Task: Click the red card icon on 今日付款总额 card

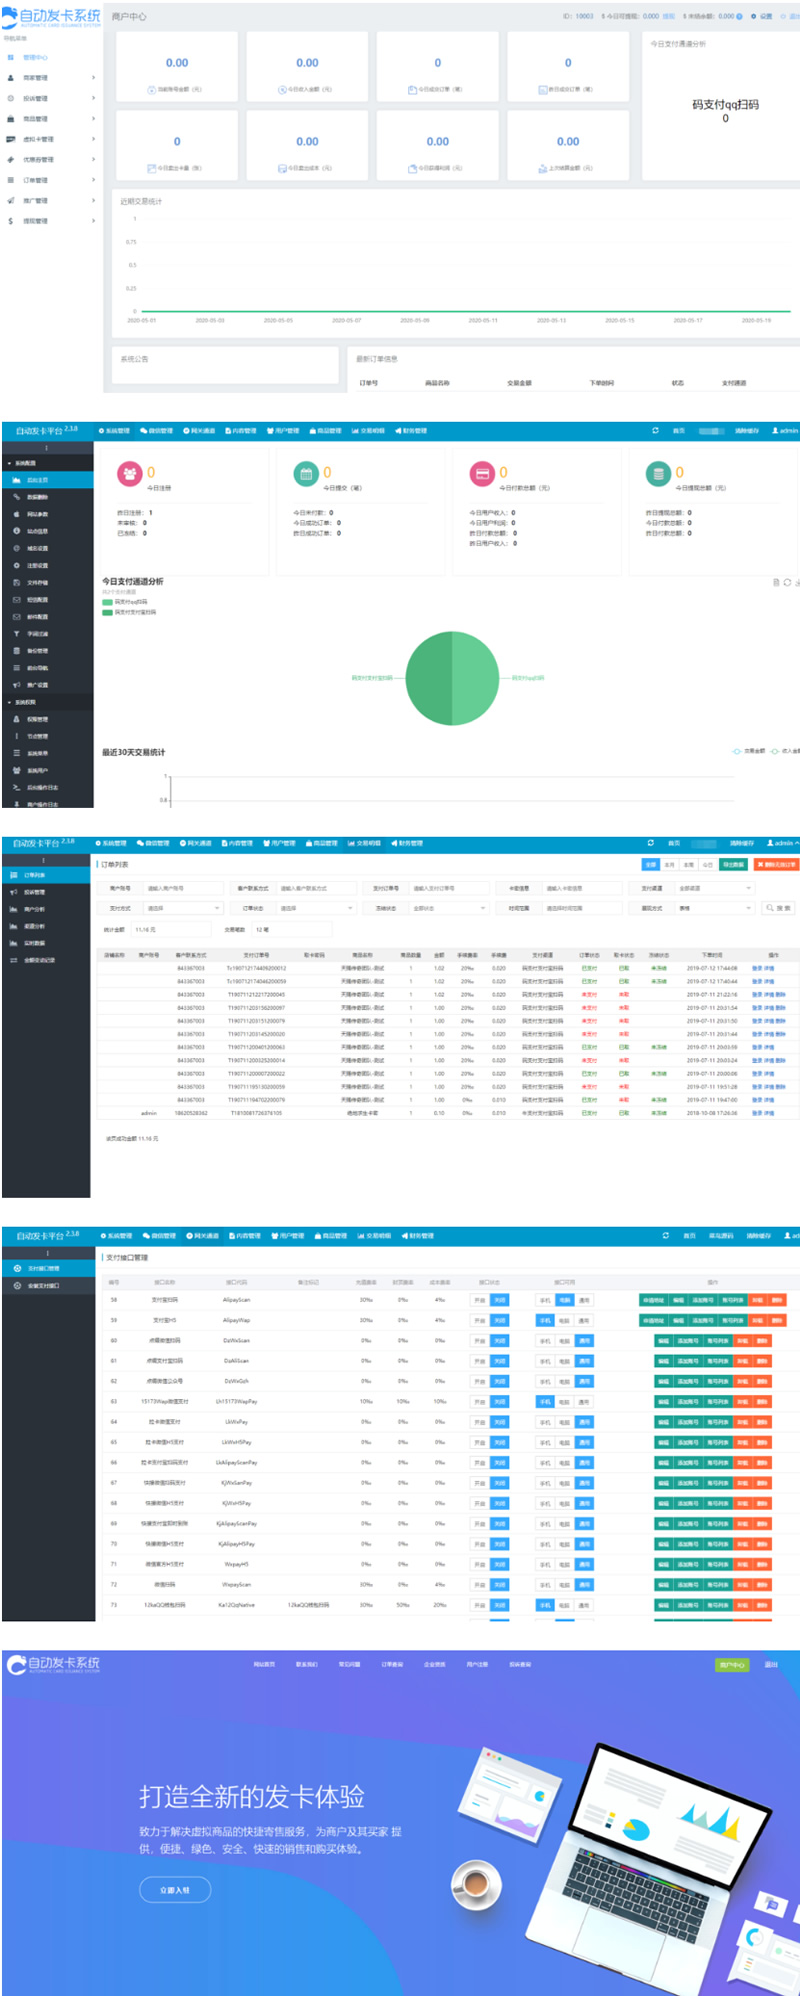Action: 482,473
